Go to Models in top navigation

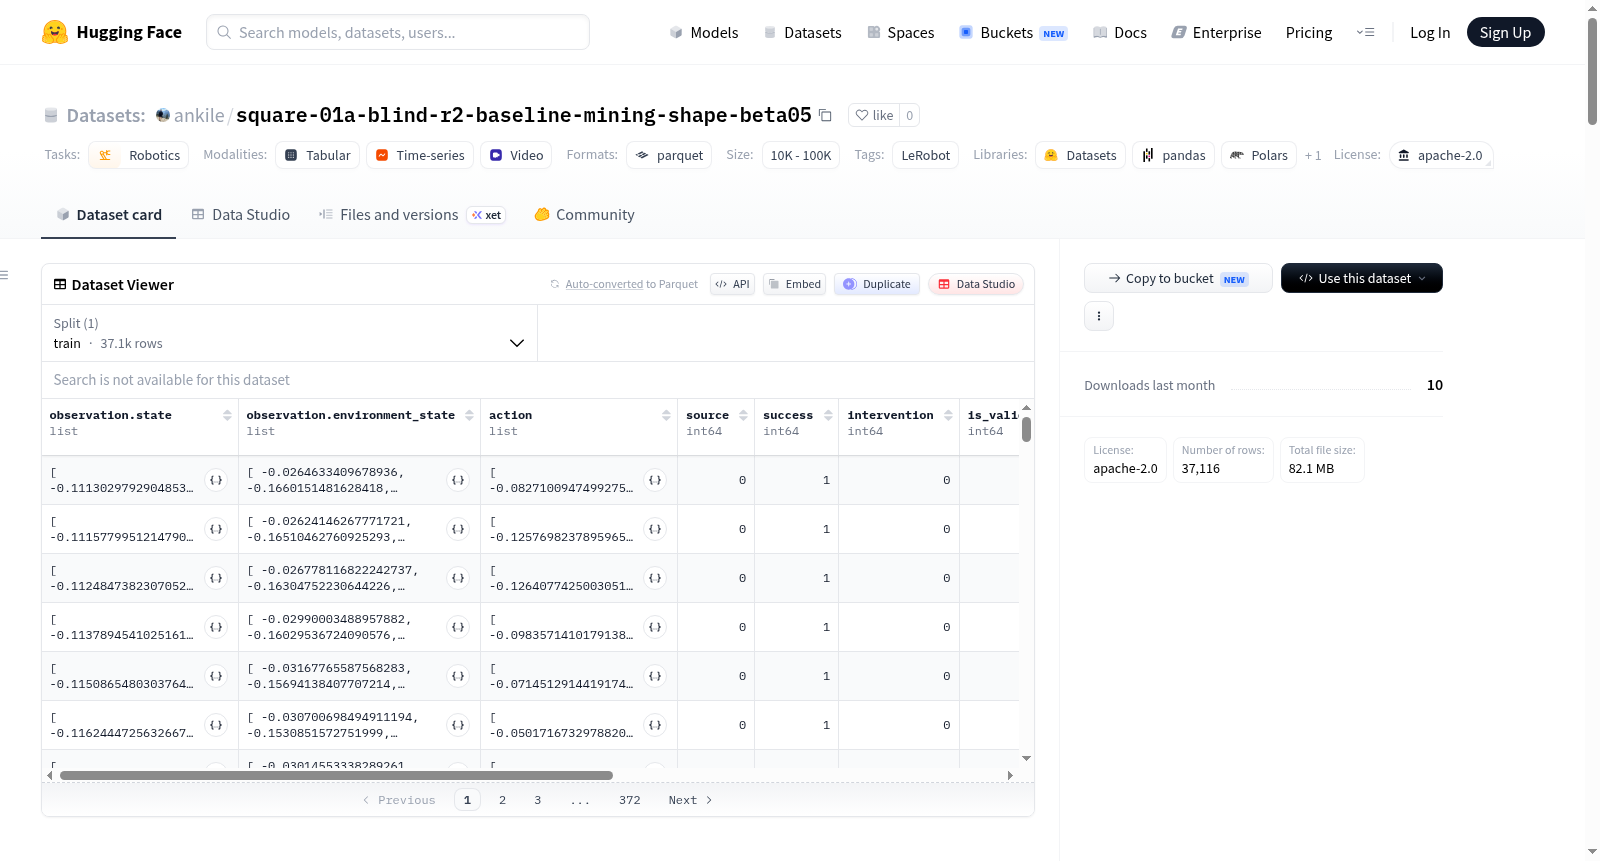coord(704,32)
